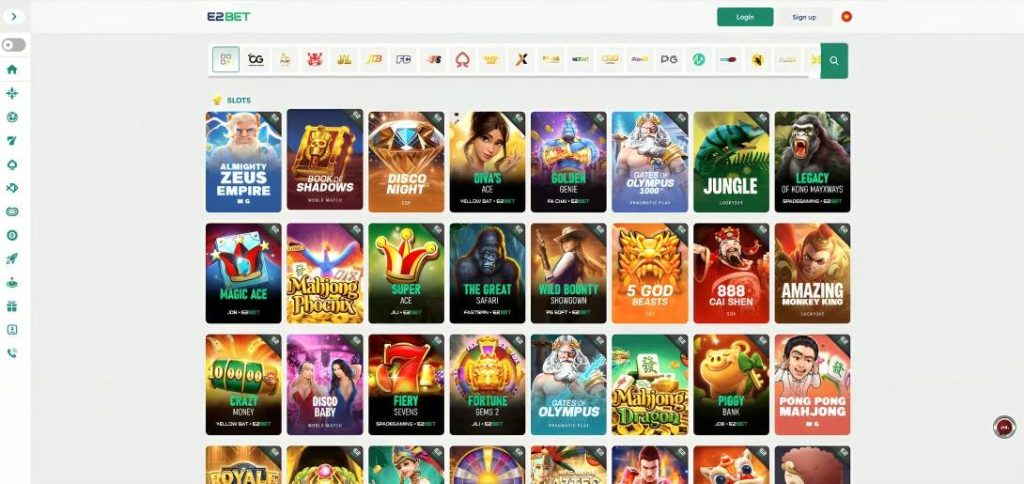
Task: Open the soccer ball sports icon
Action: pos(12,117)
